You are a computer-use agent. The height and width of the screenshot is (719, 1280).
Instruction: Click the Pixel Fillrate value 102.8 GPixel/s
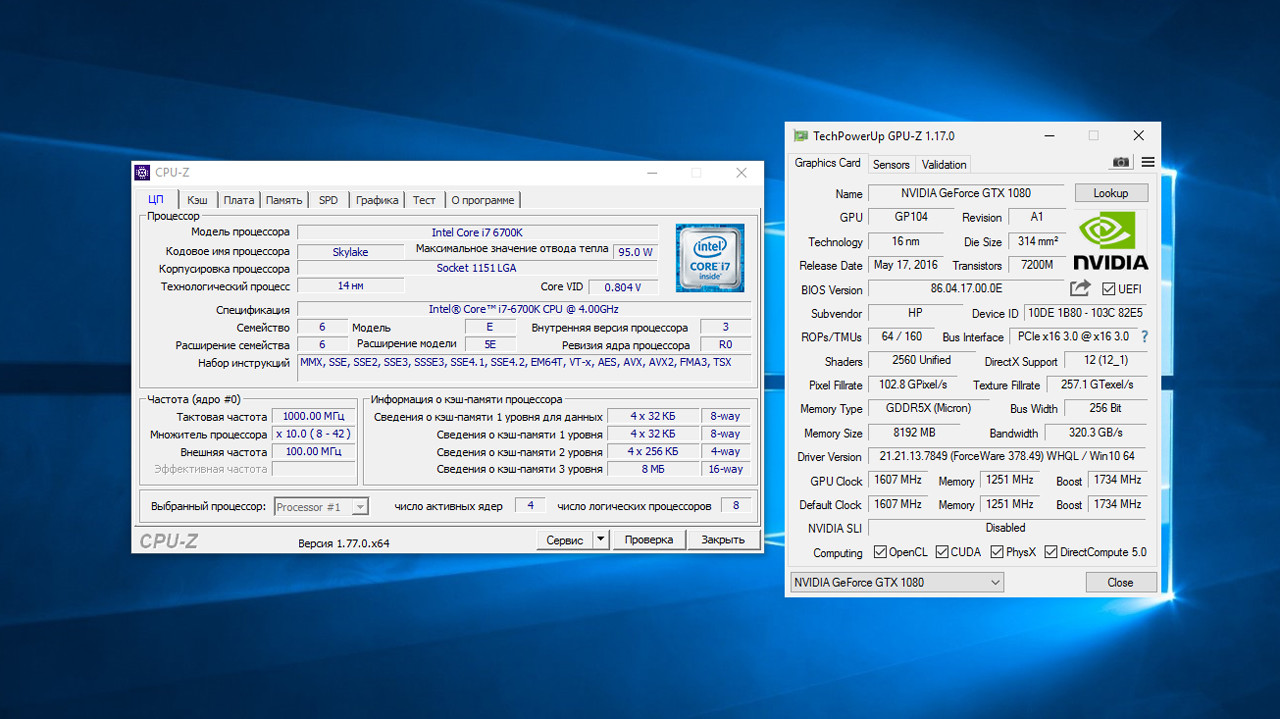(913, 385)
